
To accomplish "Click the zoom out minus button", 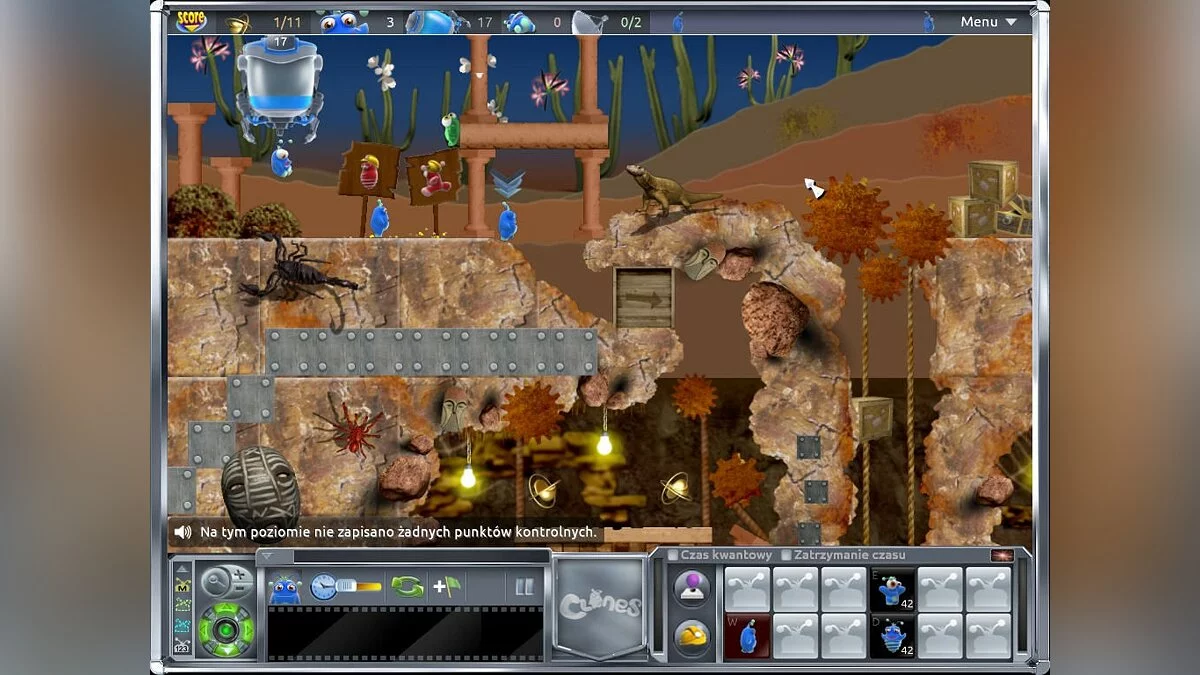I will [x=242, y=590].
